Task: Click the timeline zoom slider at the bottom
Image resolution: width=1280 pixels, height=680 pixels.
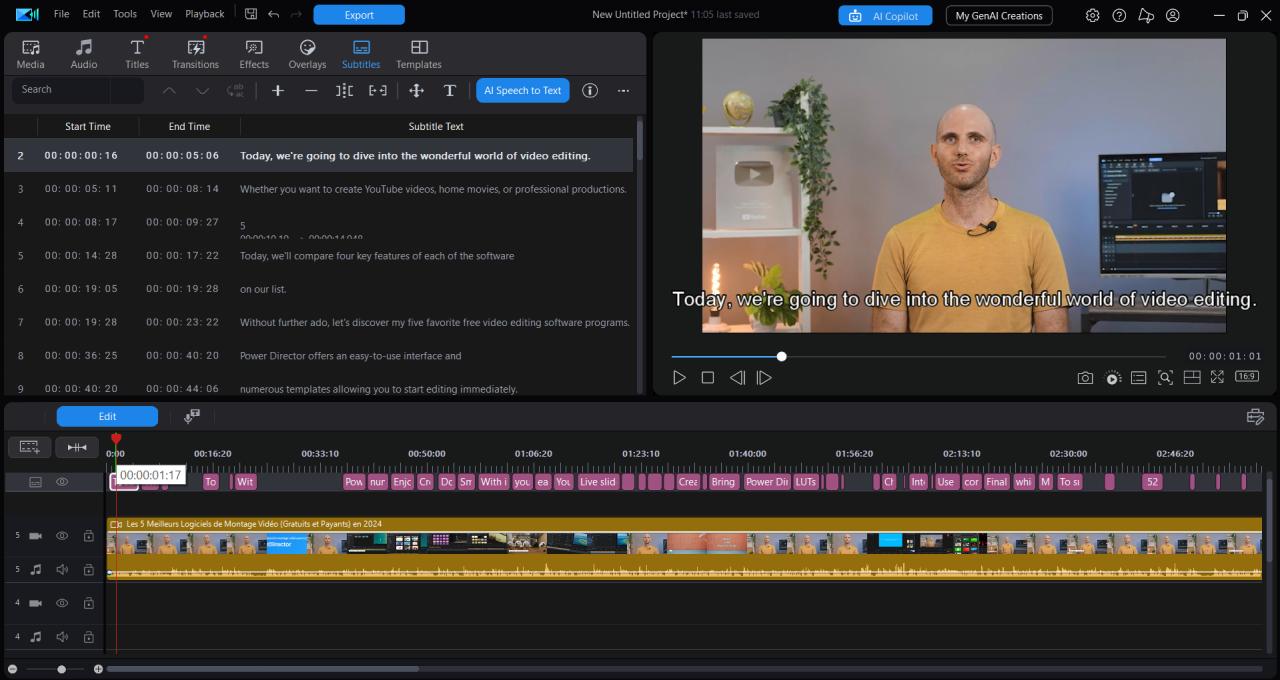Action: (x=61, y=668)
